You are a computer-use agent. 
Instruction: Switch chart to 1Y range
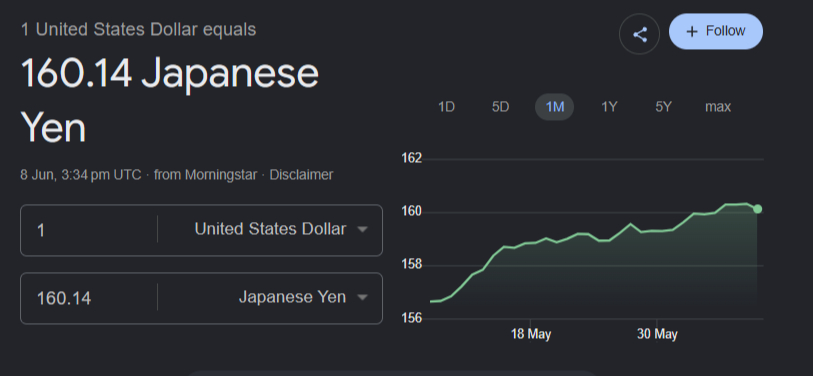point(609,107)
